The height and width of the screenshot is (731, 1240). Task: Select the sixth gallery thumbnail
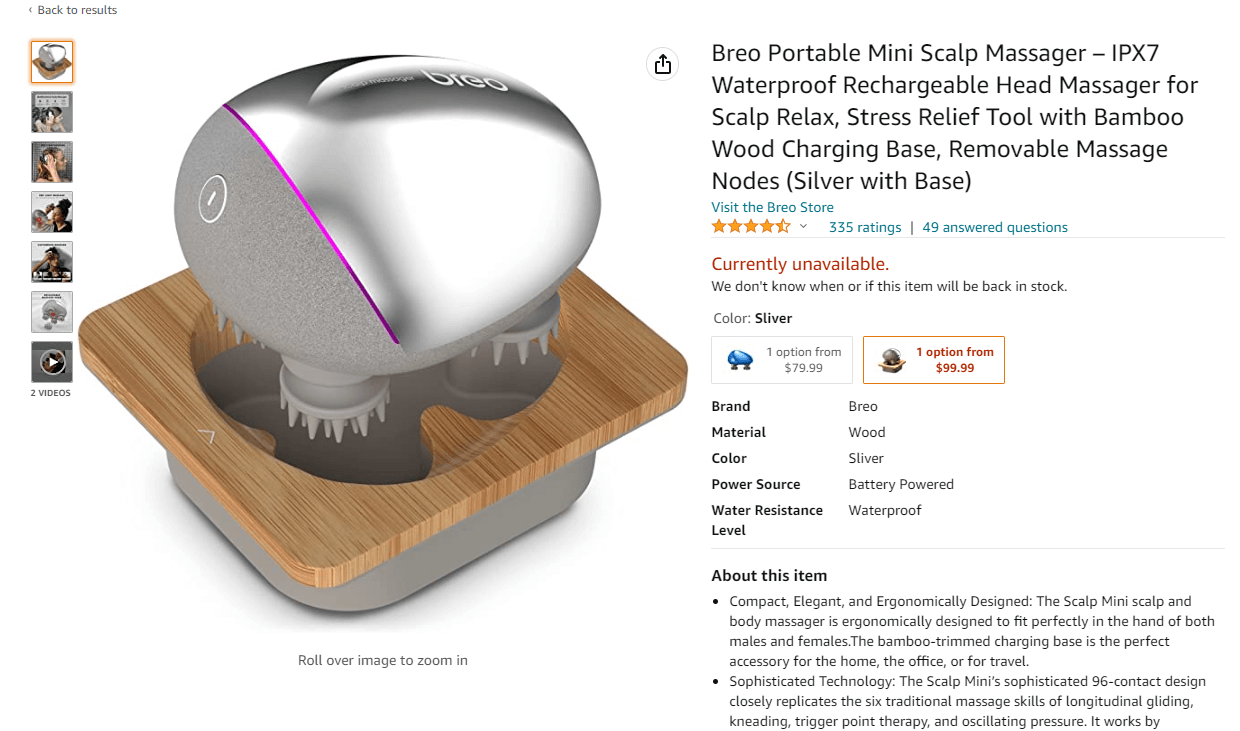click(x=52, y=312)
